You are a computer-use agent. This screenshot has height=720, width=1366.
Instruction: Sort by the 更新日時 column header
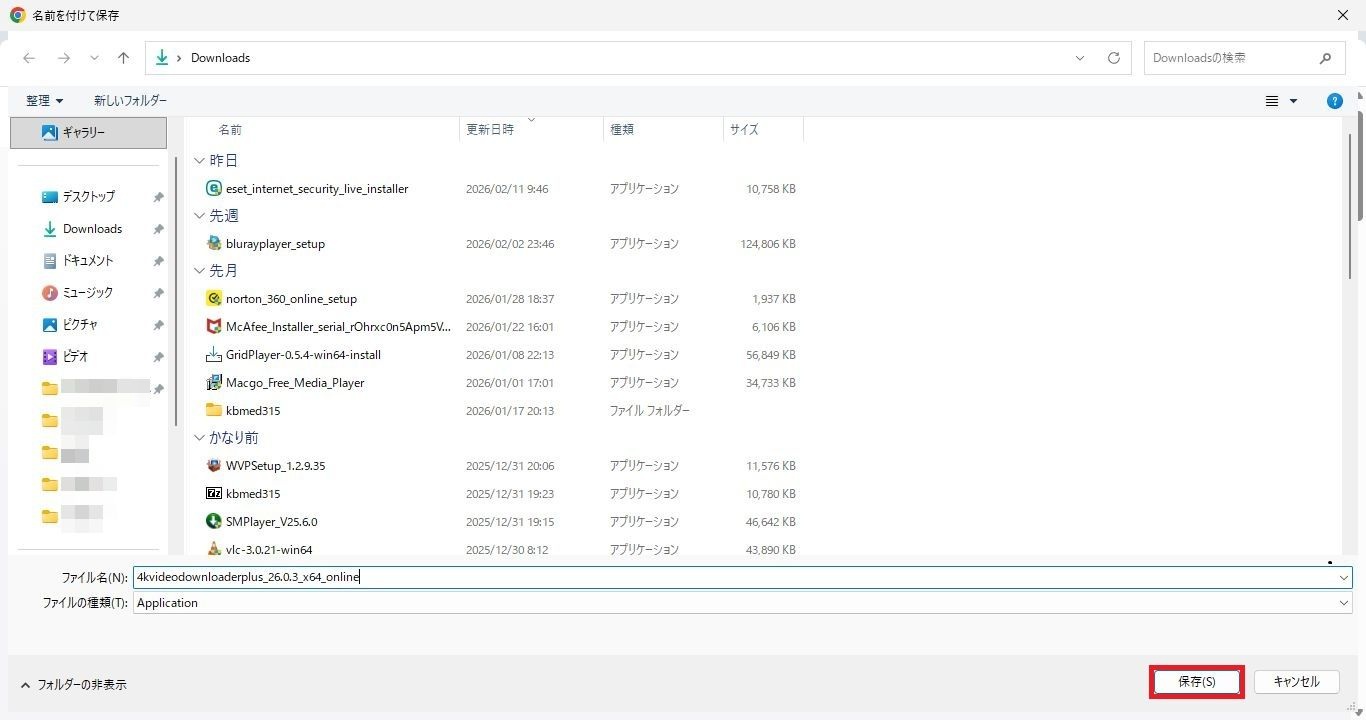point(490,129)
